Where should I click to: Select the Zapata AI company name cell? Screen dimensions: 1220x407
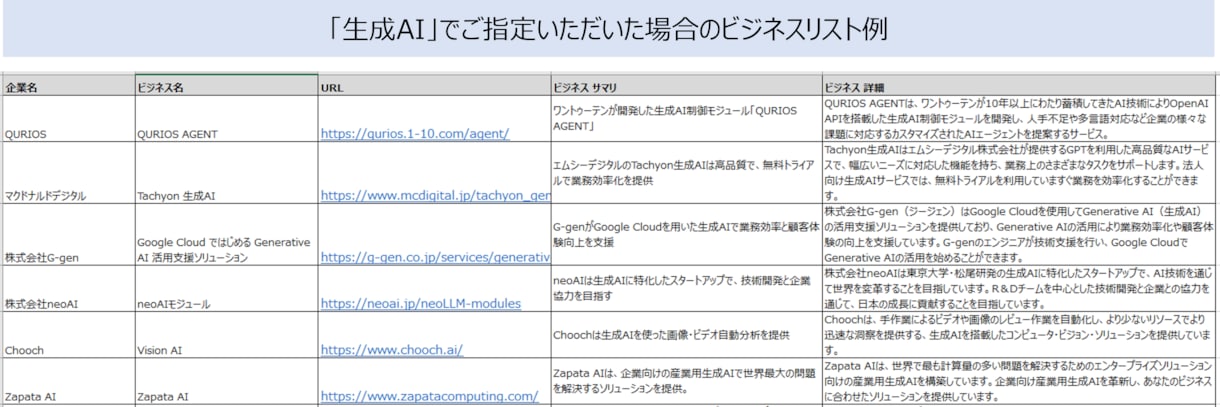(x=67, y=383)
